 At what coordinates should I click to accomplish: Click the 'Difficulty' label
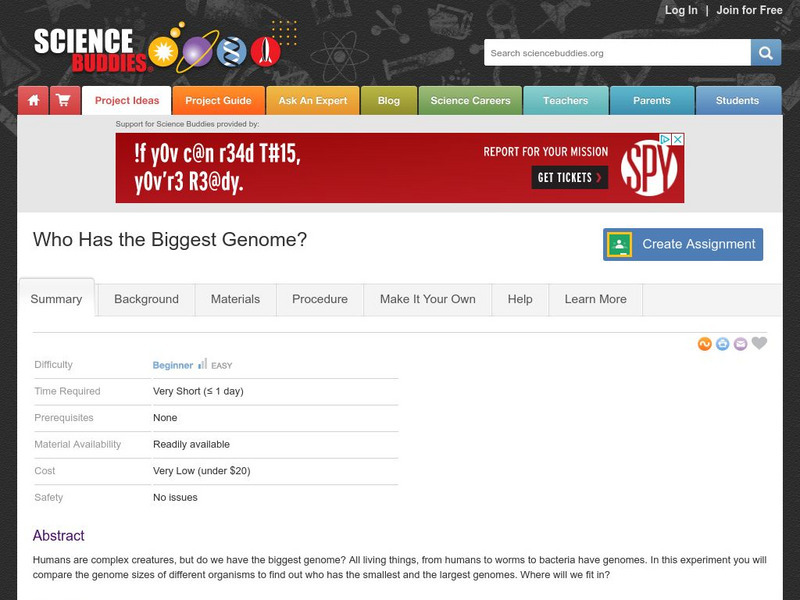[54, 365]
